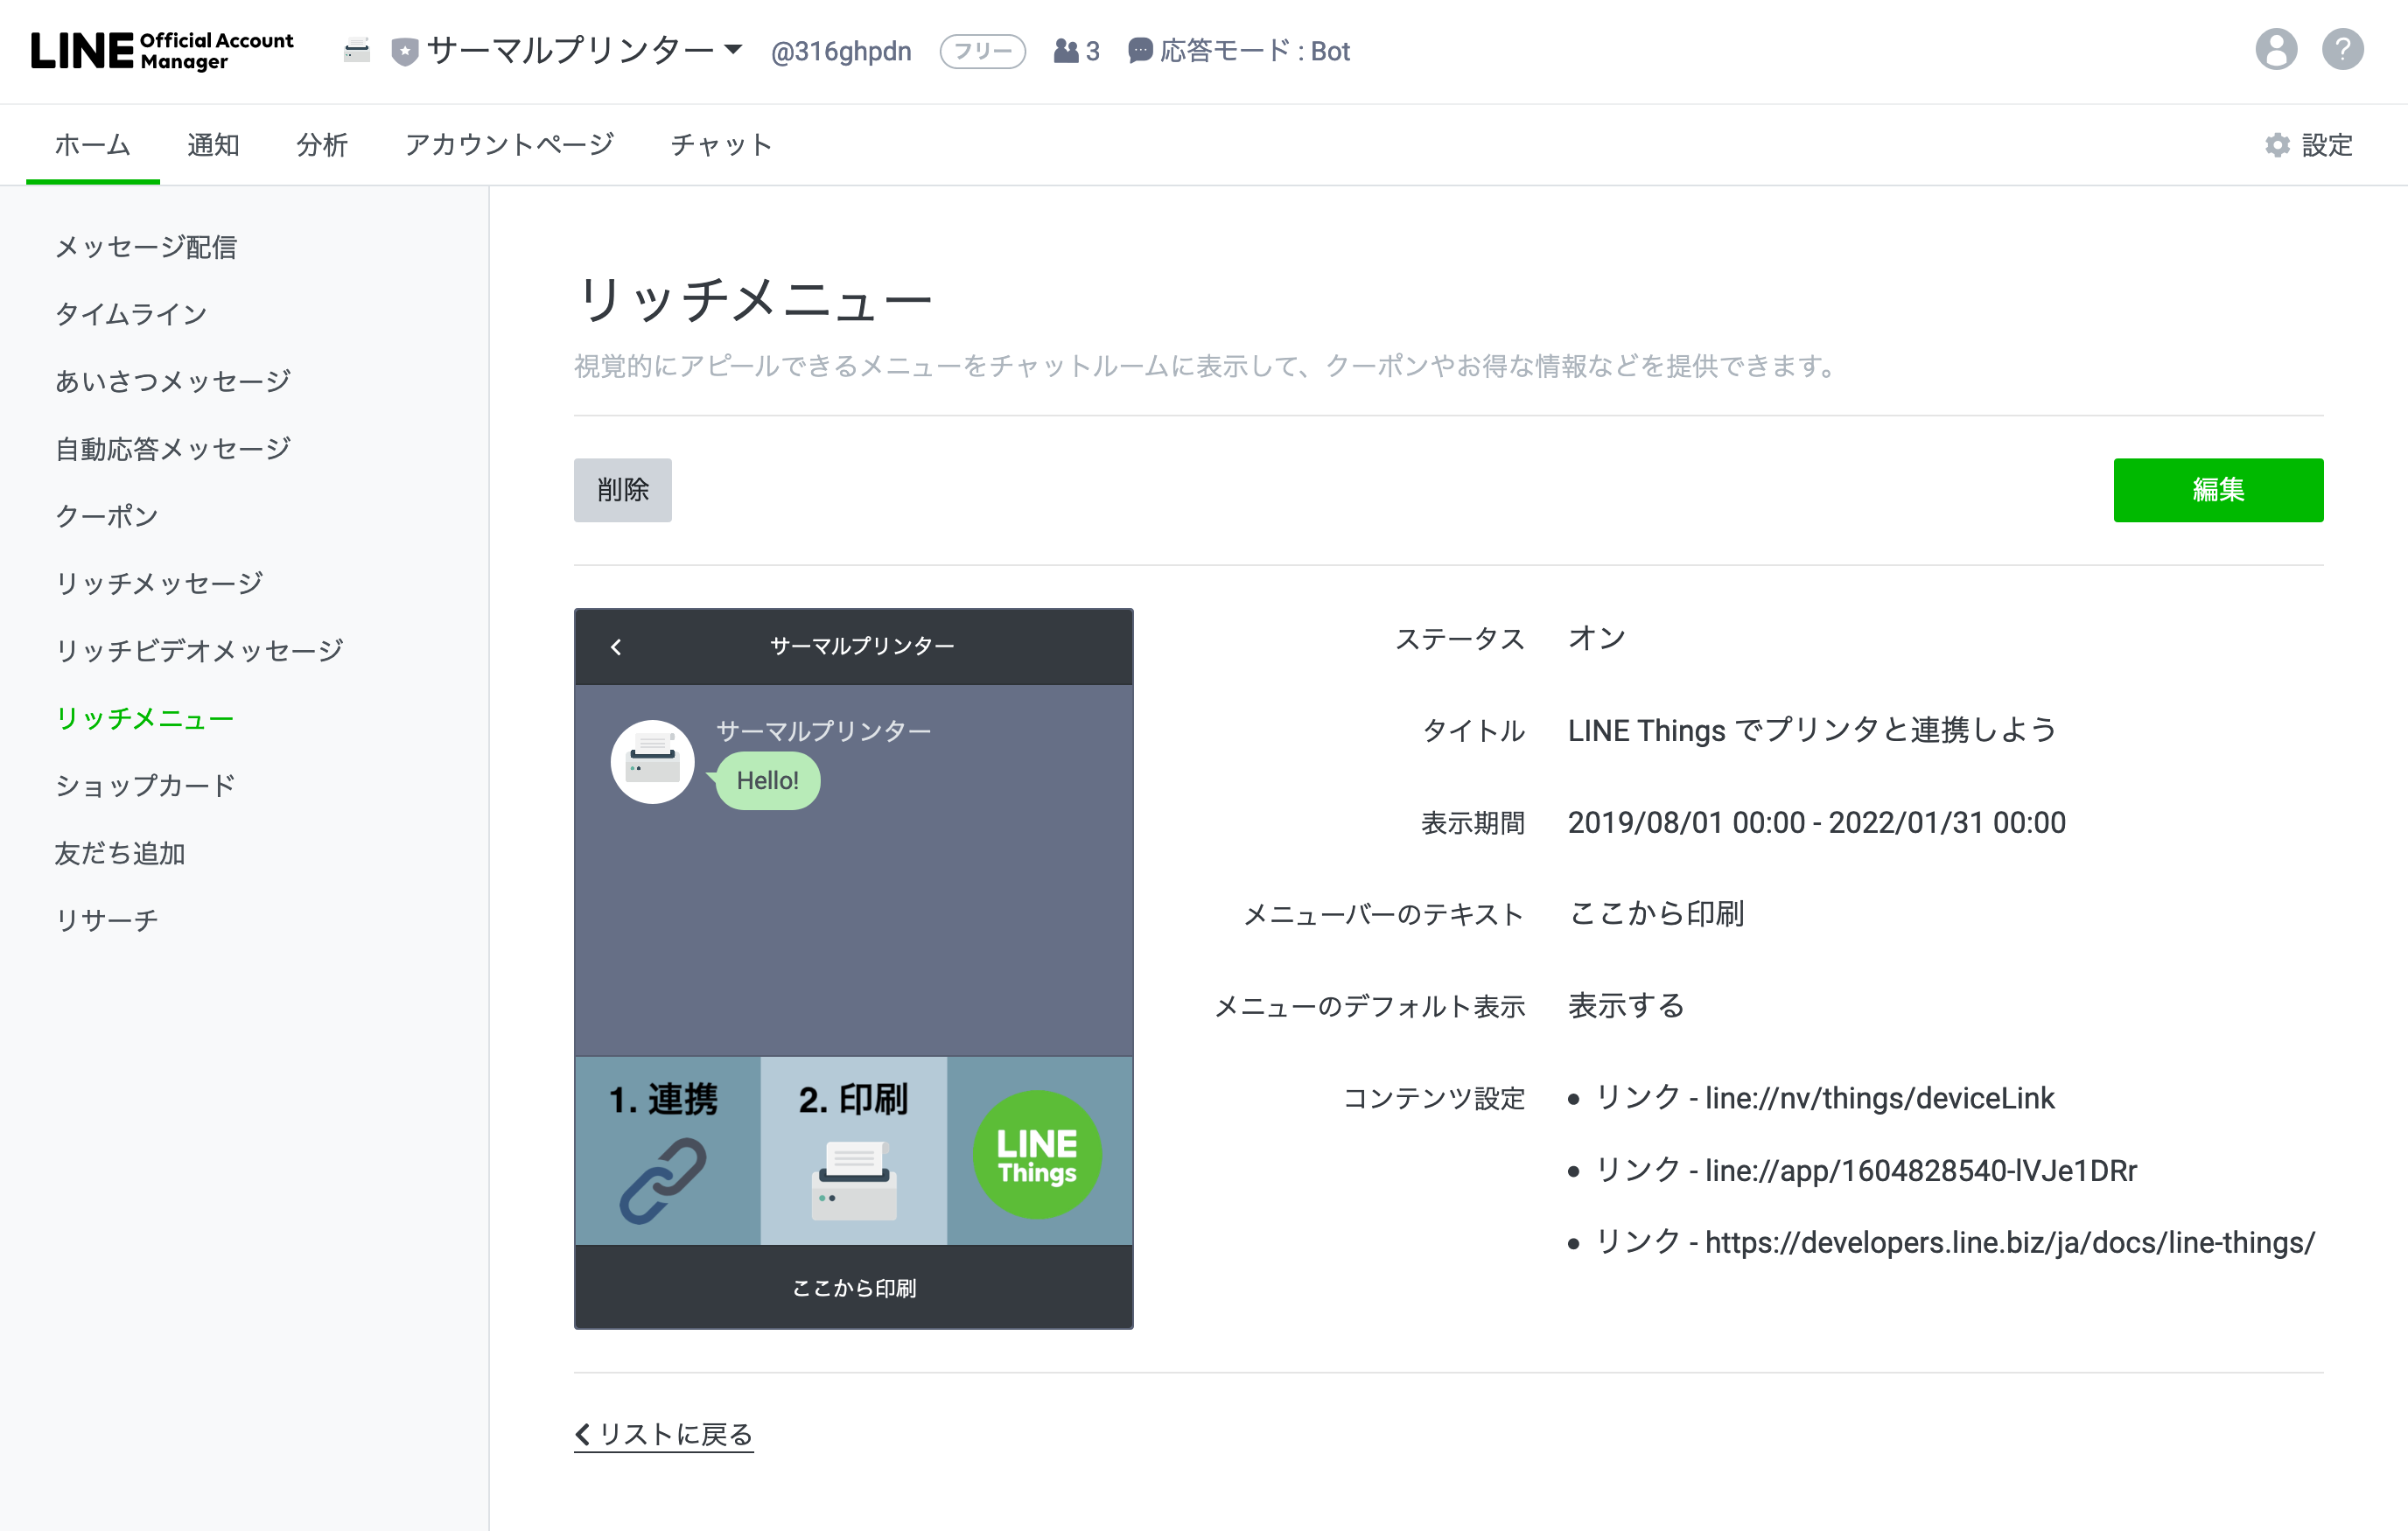Click the ここから印刷 menu bar in preview
The height and width of the screenshot is (1531, 2408).
853,1288
